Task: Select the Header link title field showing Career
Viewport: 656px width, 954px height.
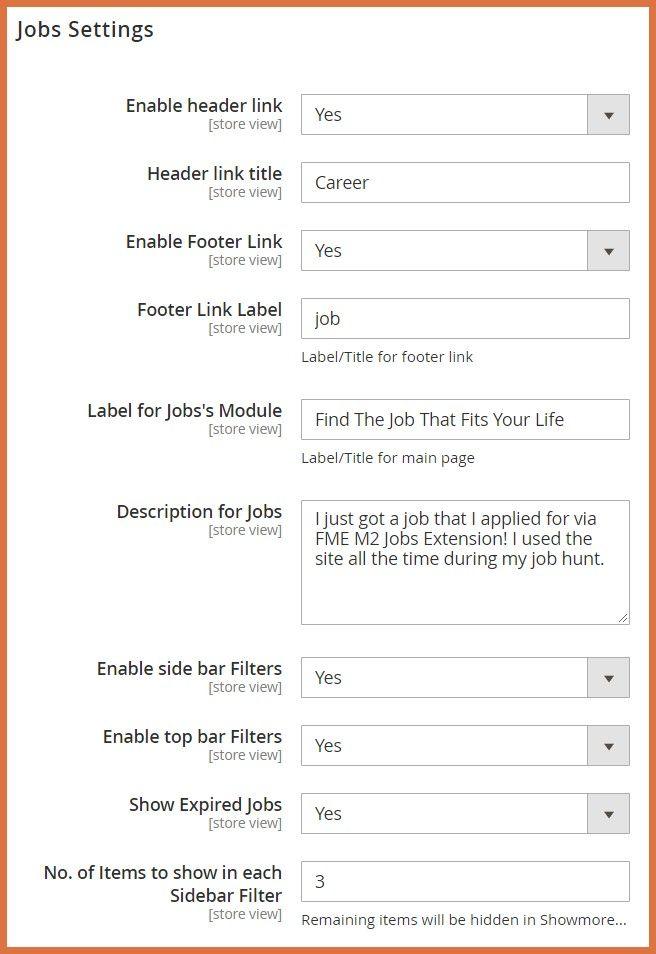Action: click(x=465, y=182)
